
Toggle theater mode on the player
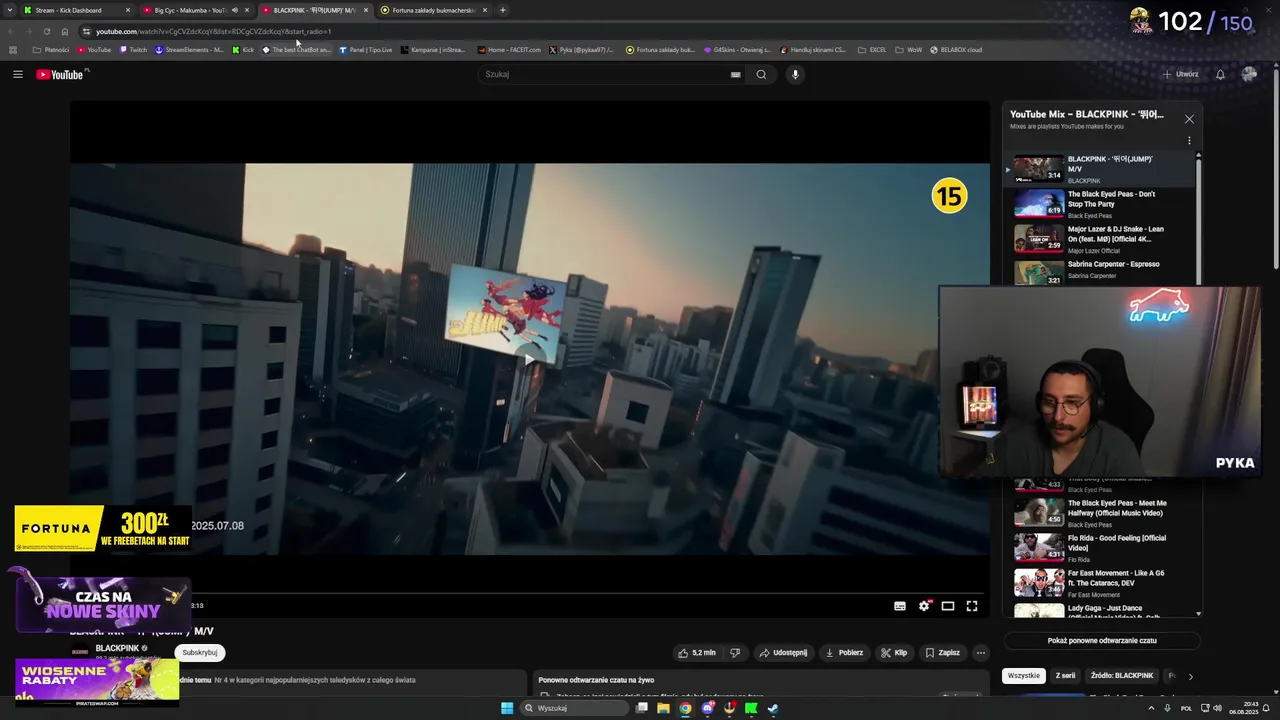click(x=948, y=606)
